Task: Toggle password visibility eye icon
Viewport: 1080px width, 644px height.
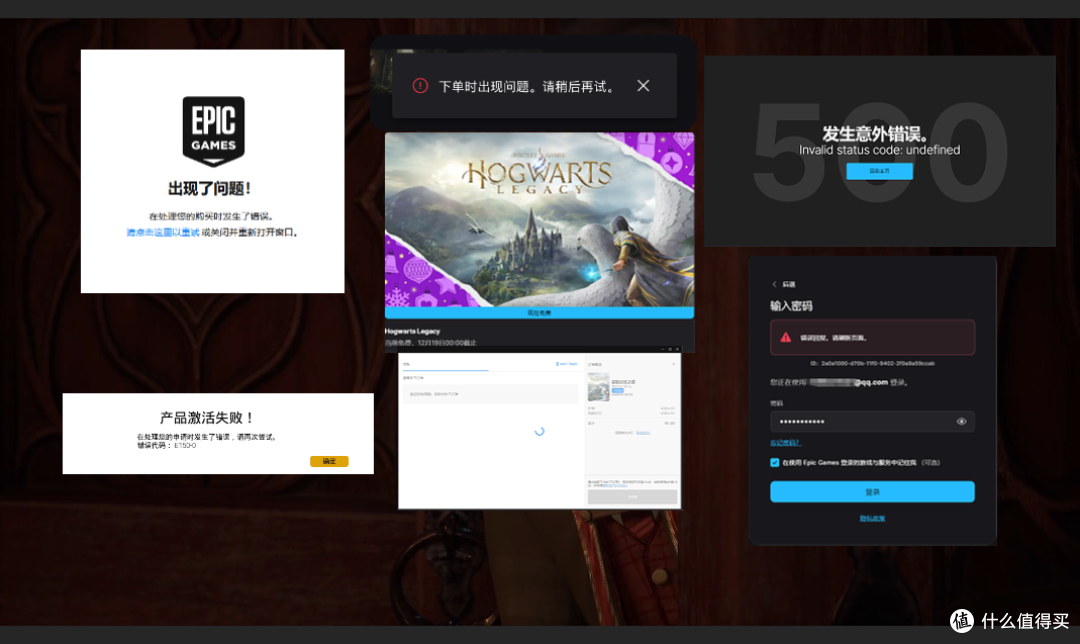Action: [x=962, y=422]
